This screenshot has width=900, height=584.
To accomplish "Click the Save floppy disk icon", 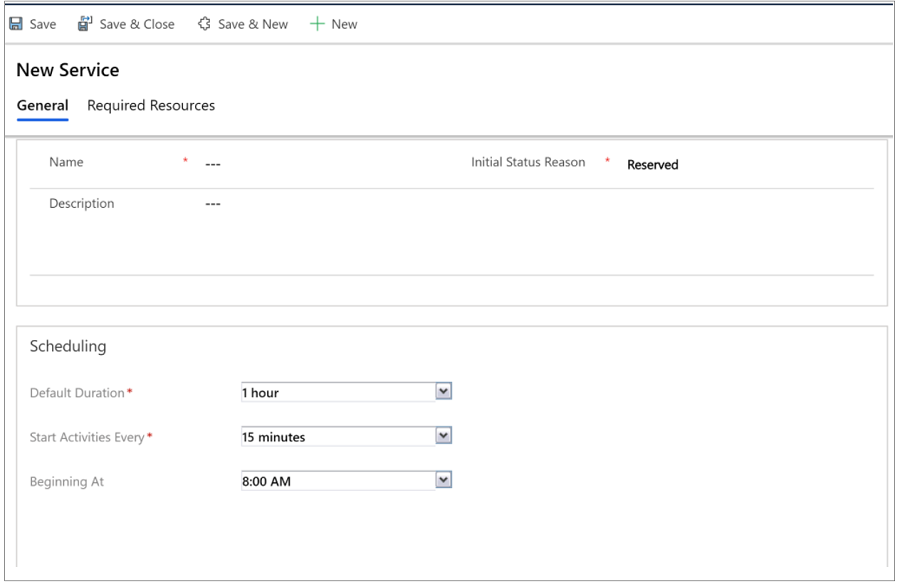I will pos(16,24).
